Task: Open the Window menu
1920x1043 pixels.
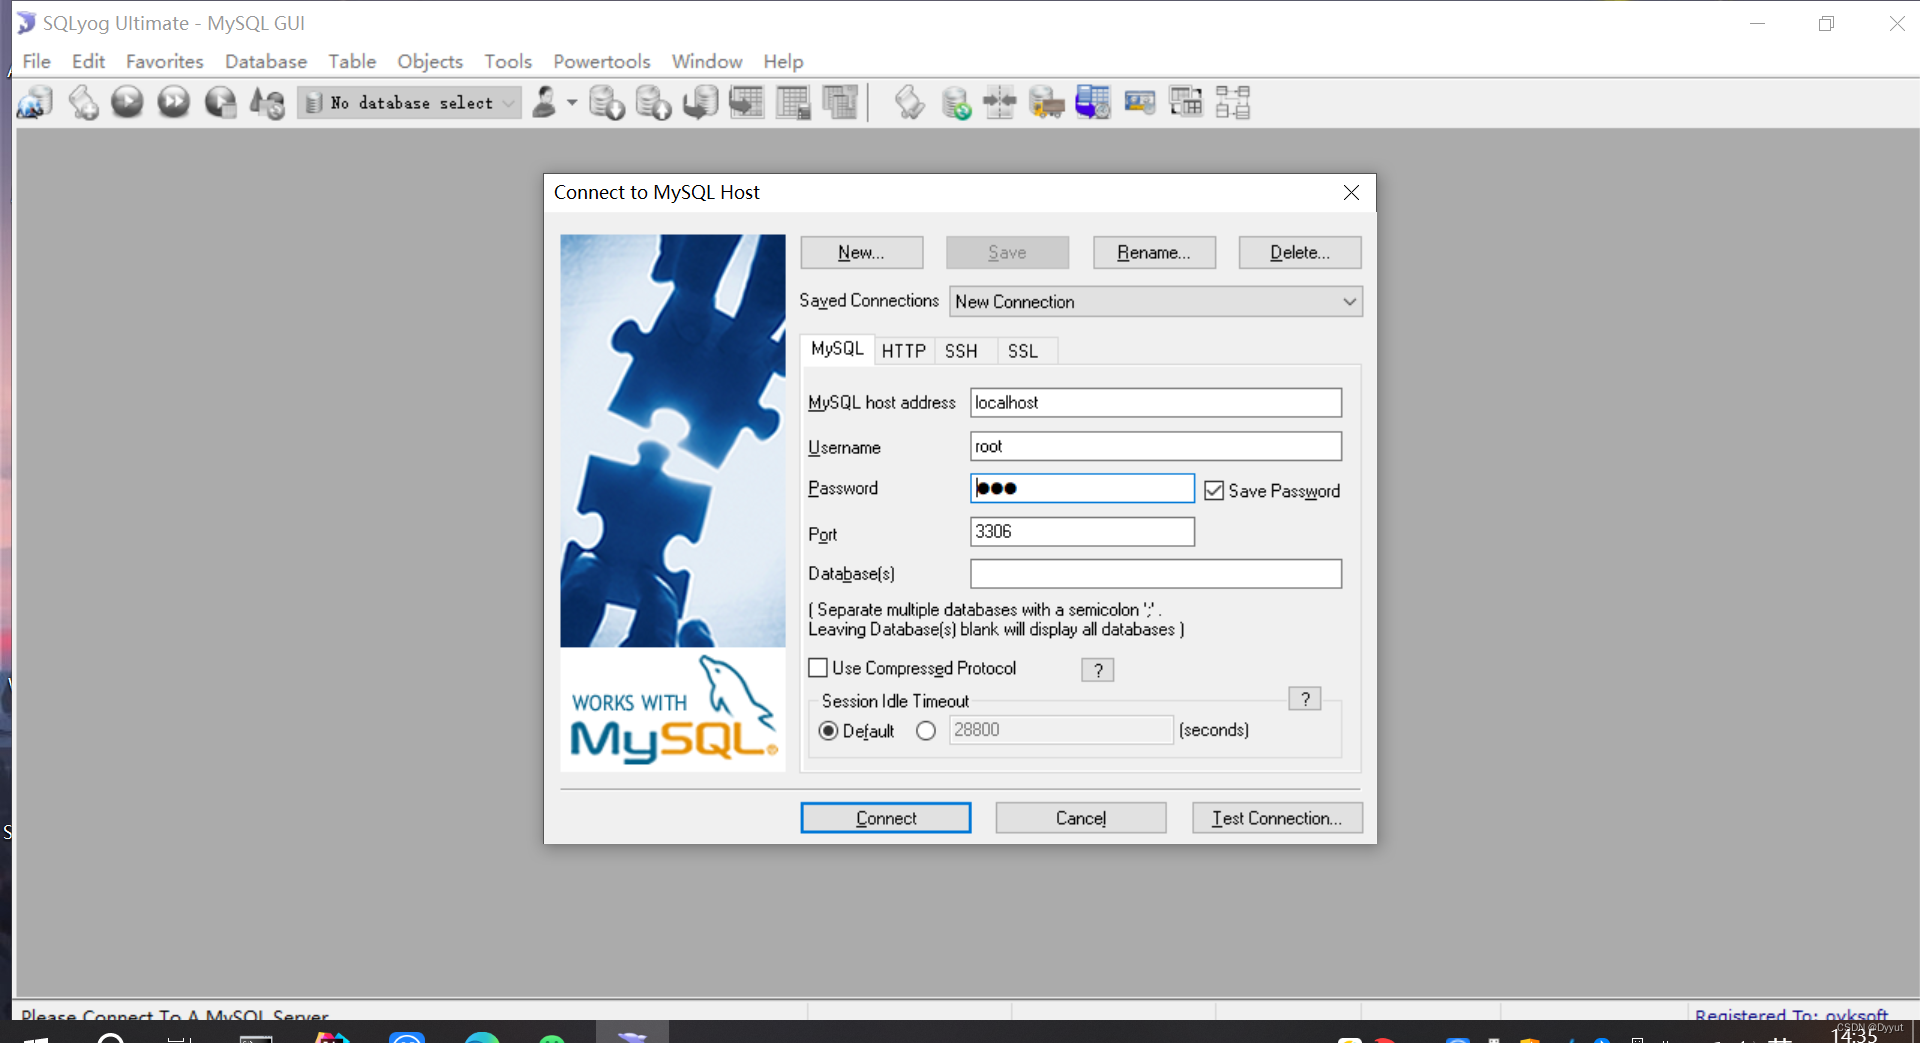Action: pyautogui.click(x=707, y=61)
